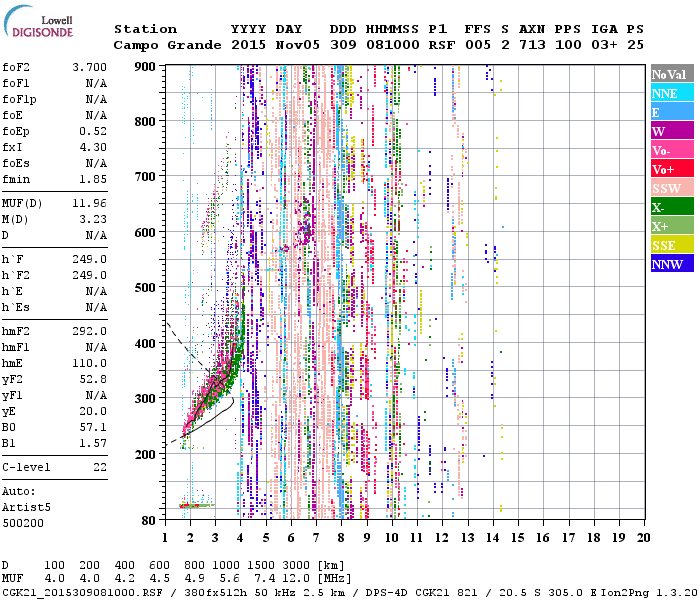
Task: Click the D N/A value
Action: [96, 235]
